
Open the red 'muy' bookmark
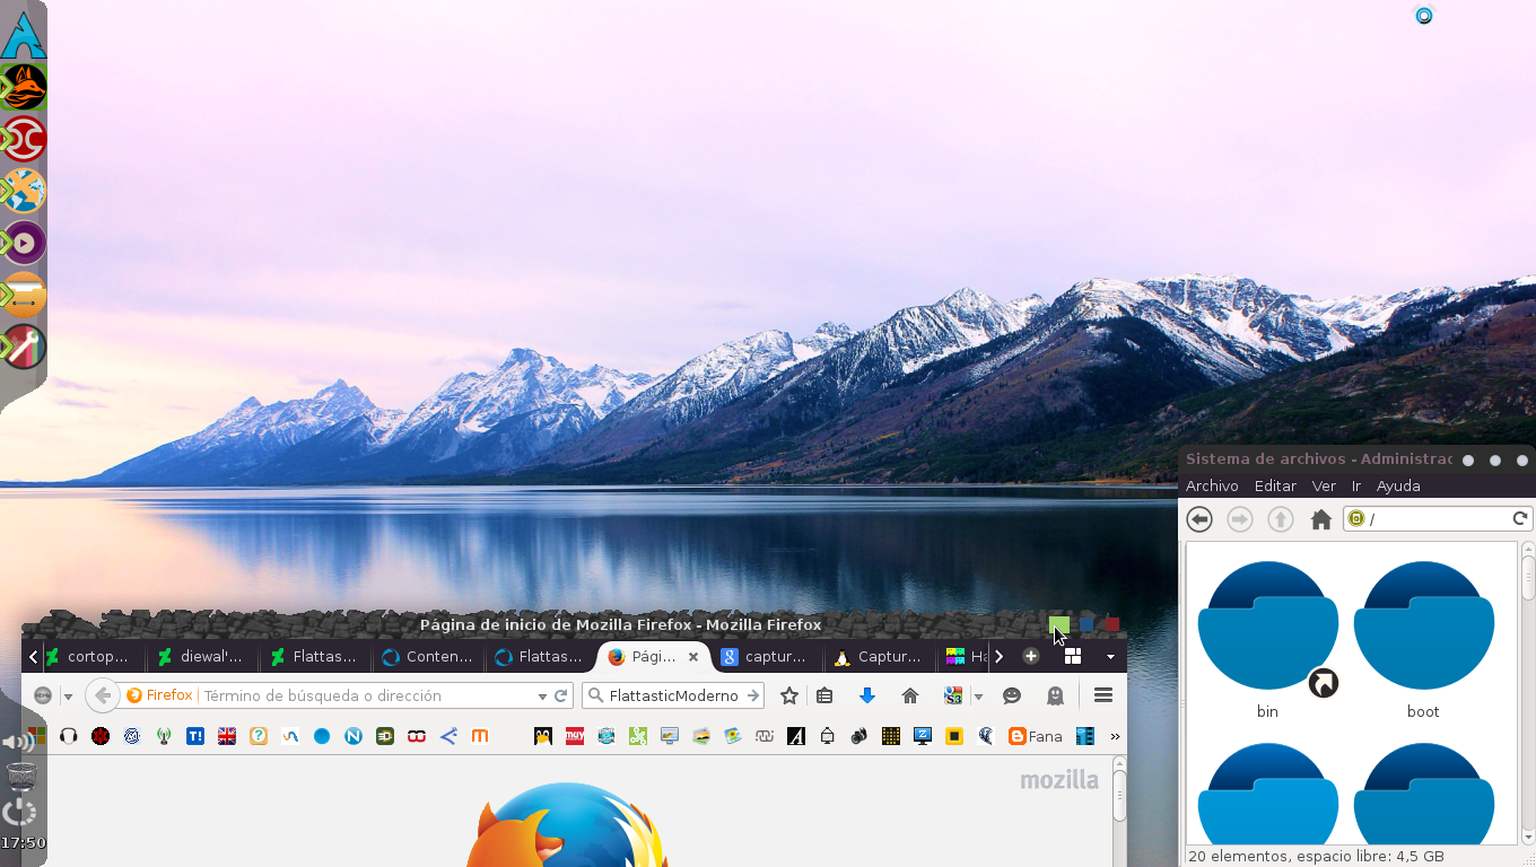point(575,736)
